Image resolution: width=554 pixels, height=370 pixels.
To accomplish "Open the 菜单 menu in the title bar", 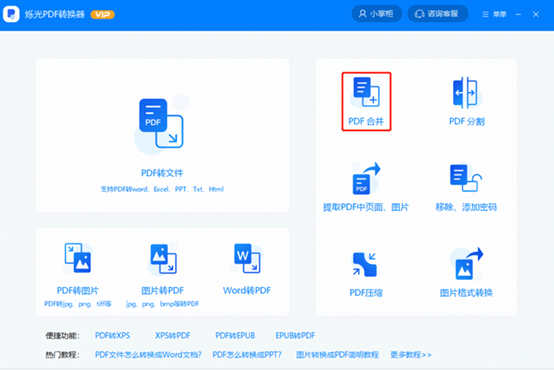I will coord(494,14).
